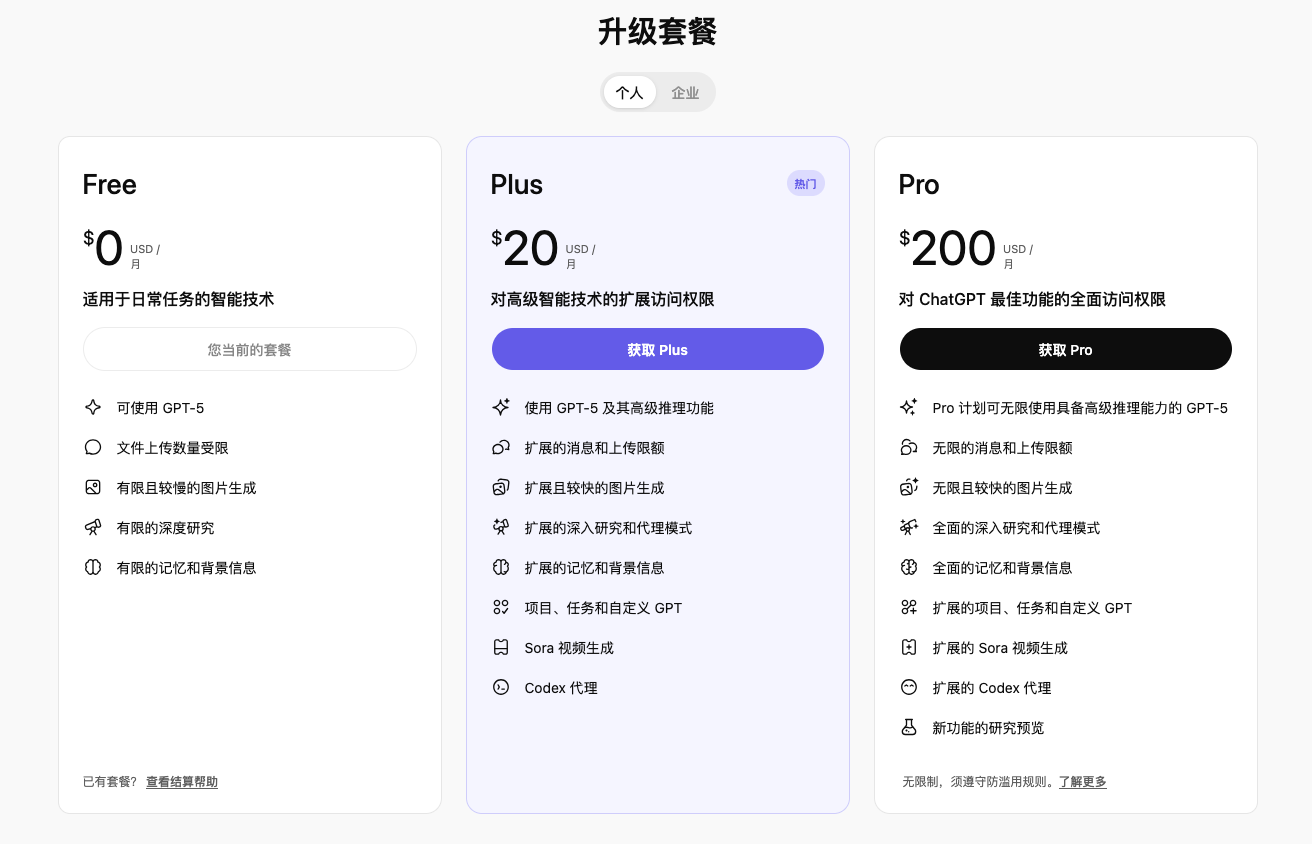Click the text 可使用 GPT-5
The image size is (1312, 844).
point(161,408)
